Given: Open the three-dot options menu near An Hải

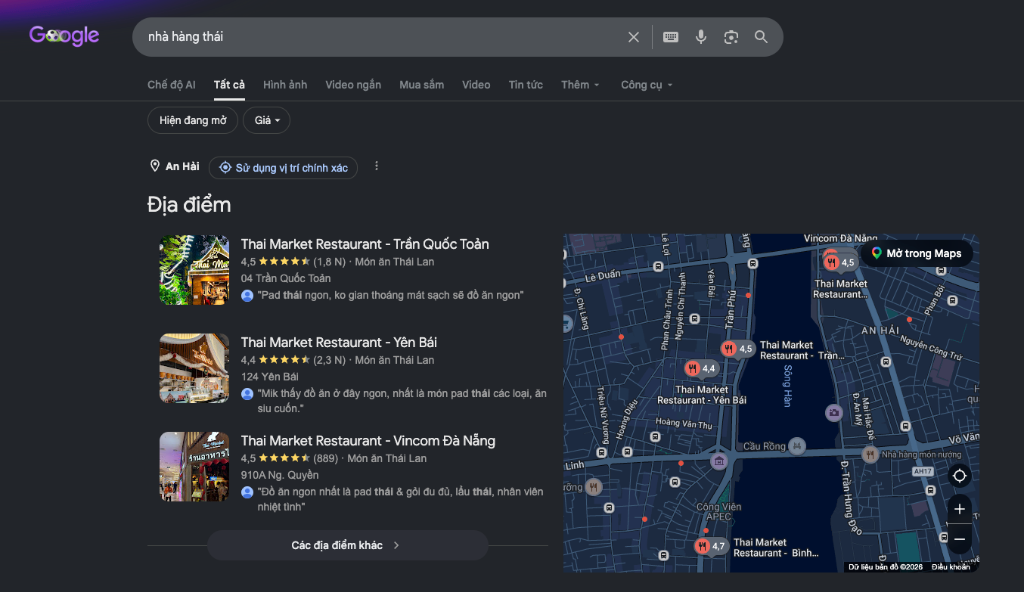Looking at the screenshot, I should [376, 166].
